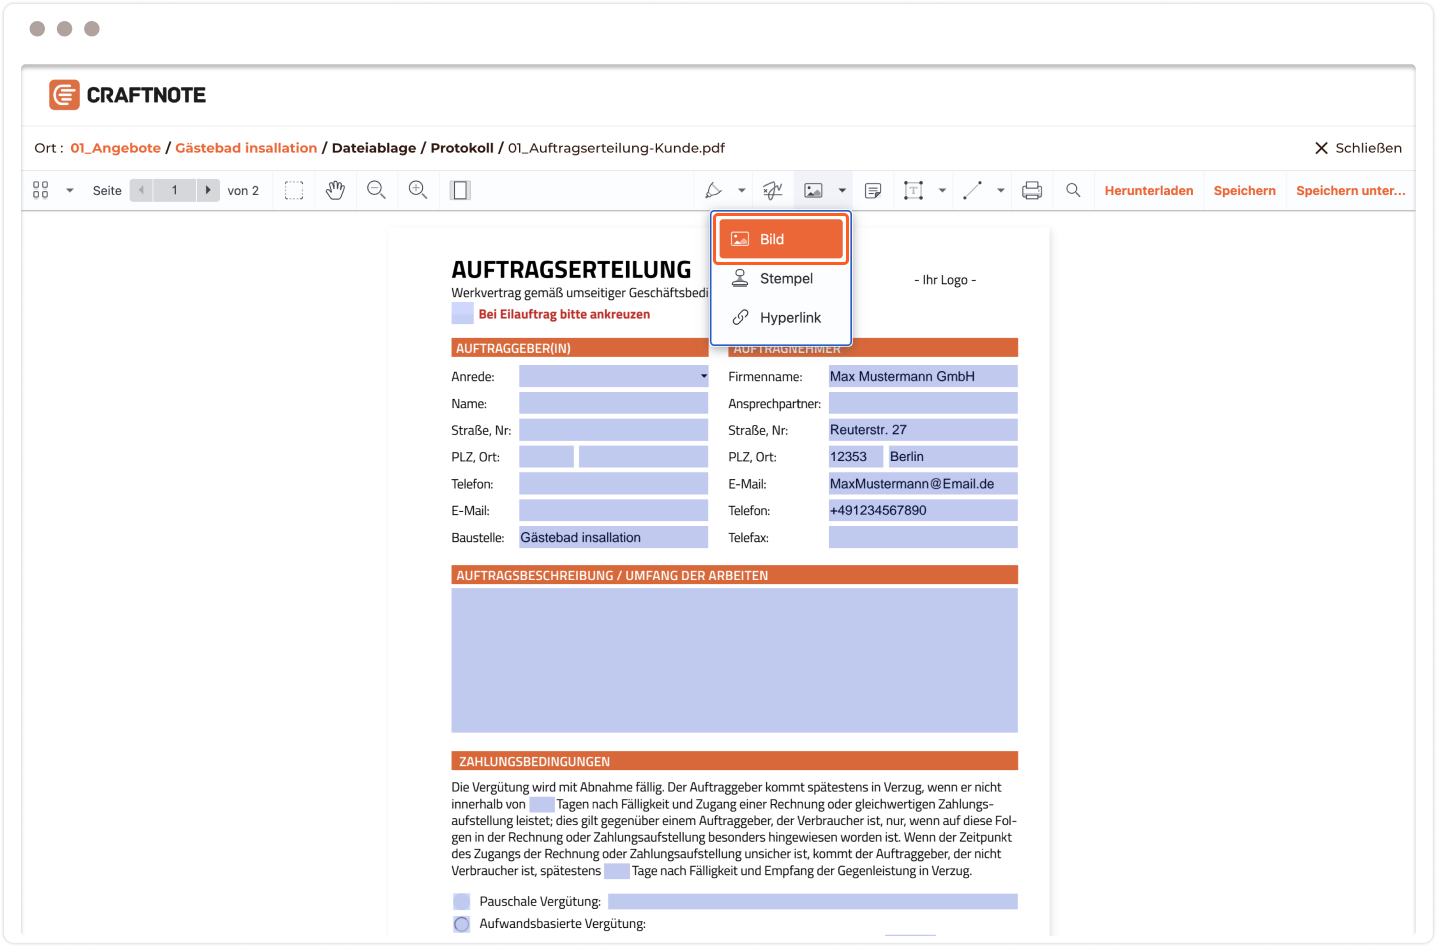The width and height of the screenshot is (1437, 947).
Task: Click the Craftnote logo icon
Action: pos(64,95)
